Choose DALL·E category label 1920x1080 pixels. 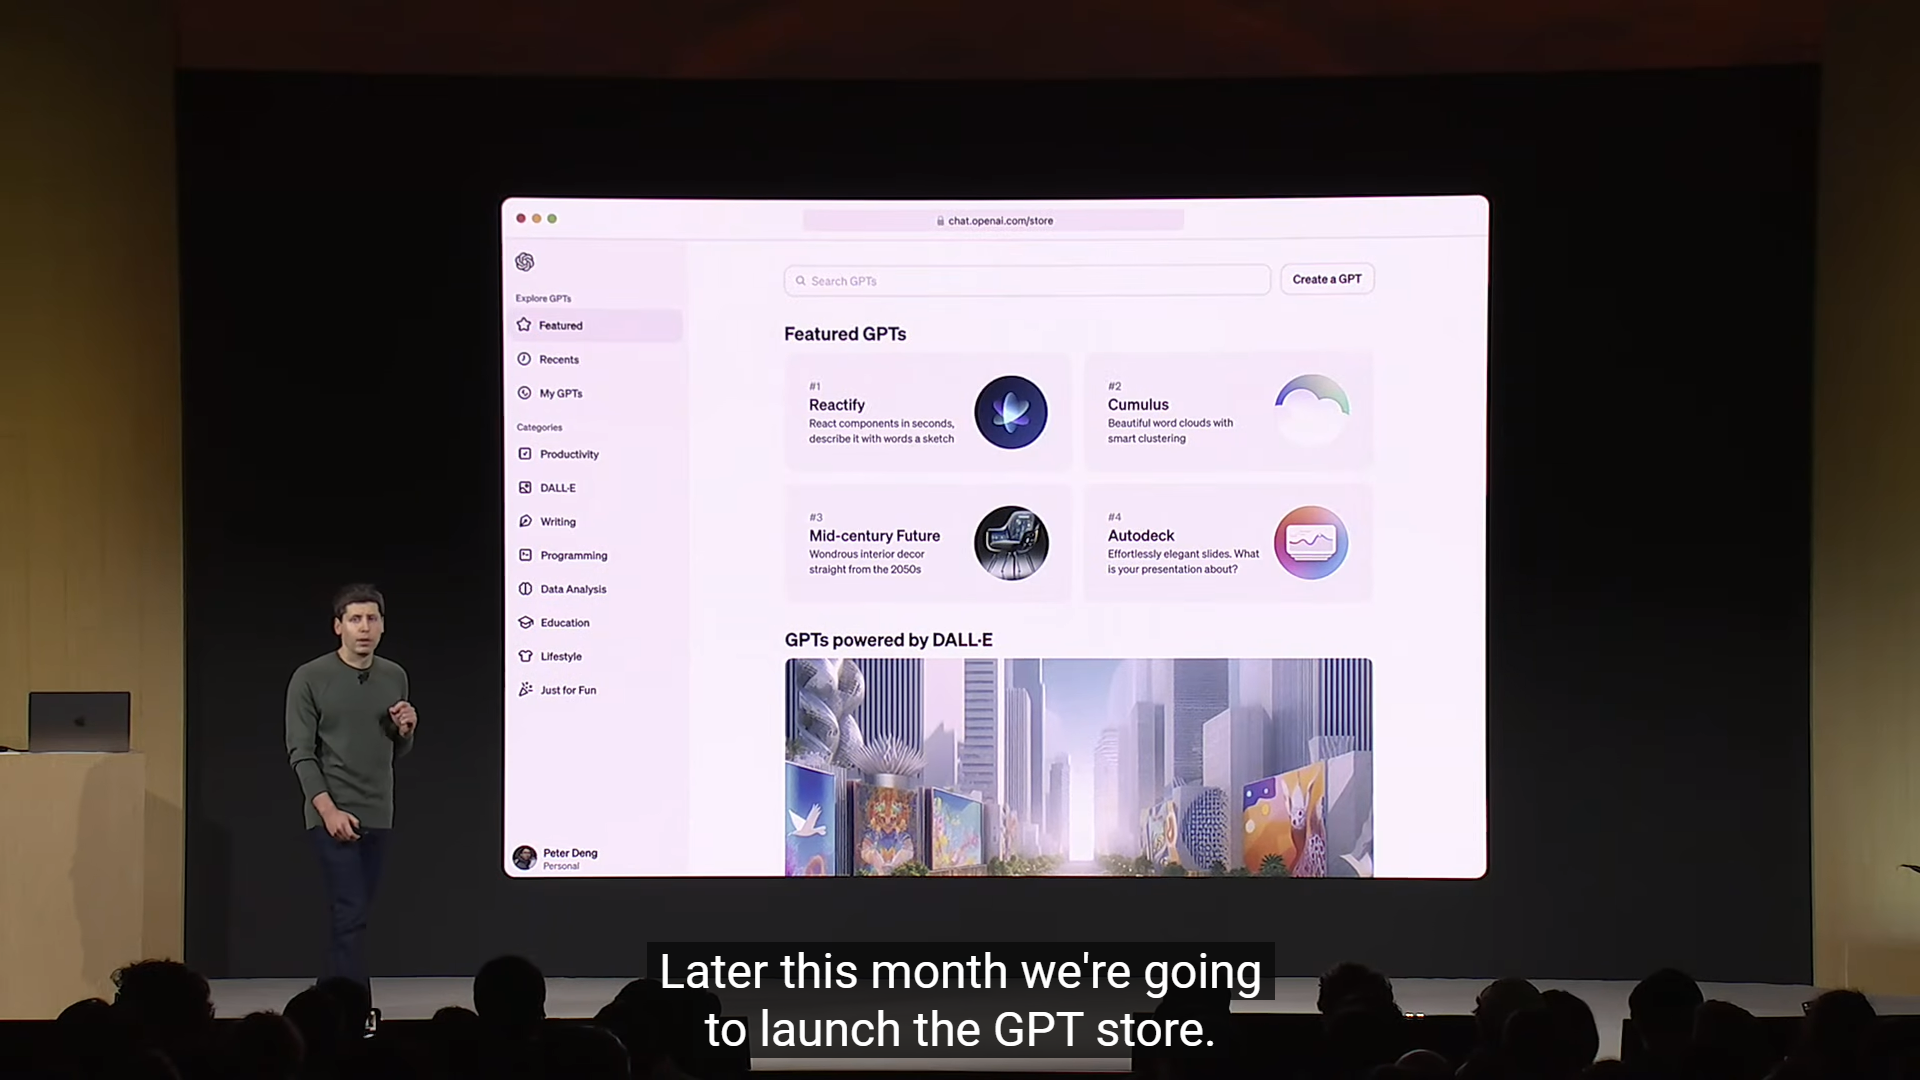pos(558,488)
